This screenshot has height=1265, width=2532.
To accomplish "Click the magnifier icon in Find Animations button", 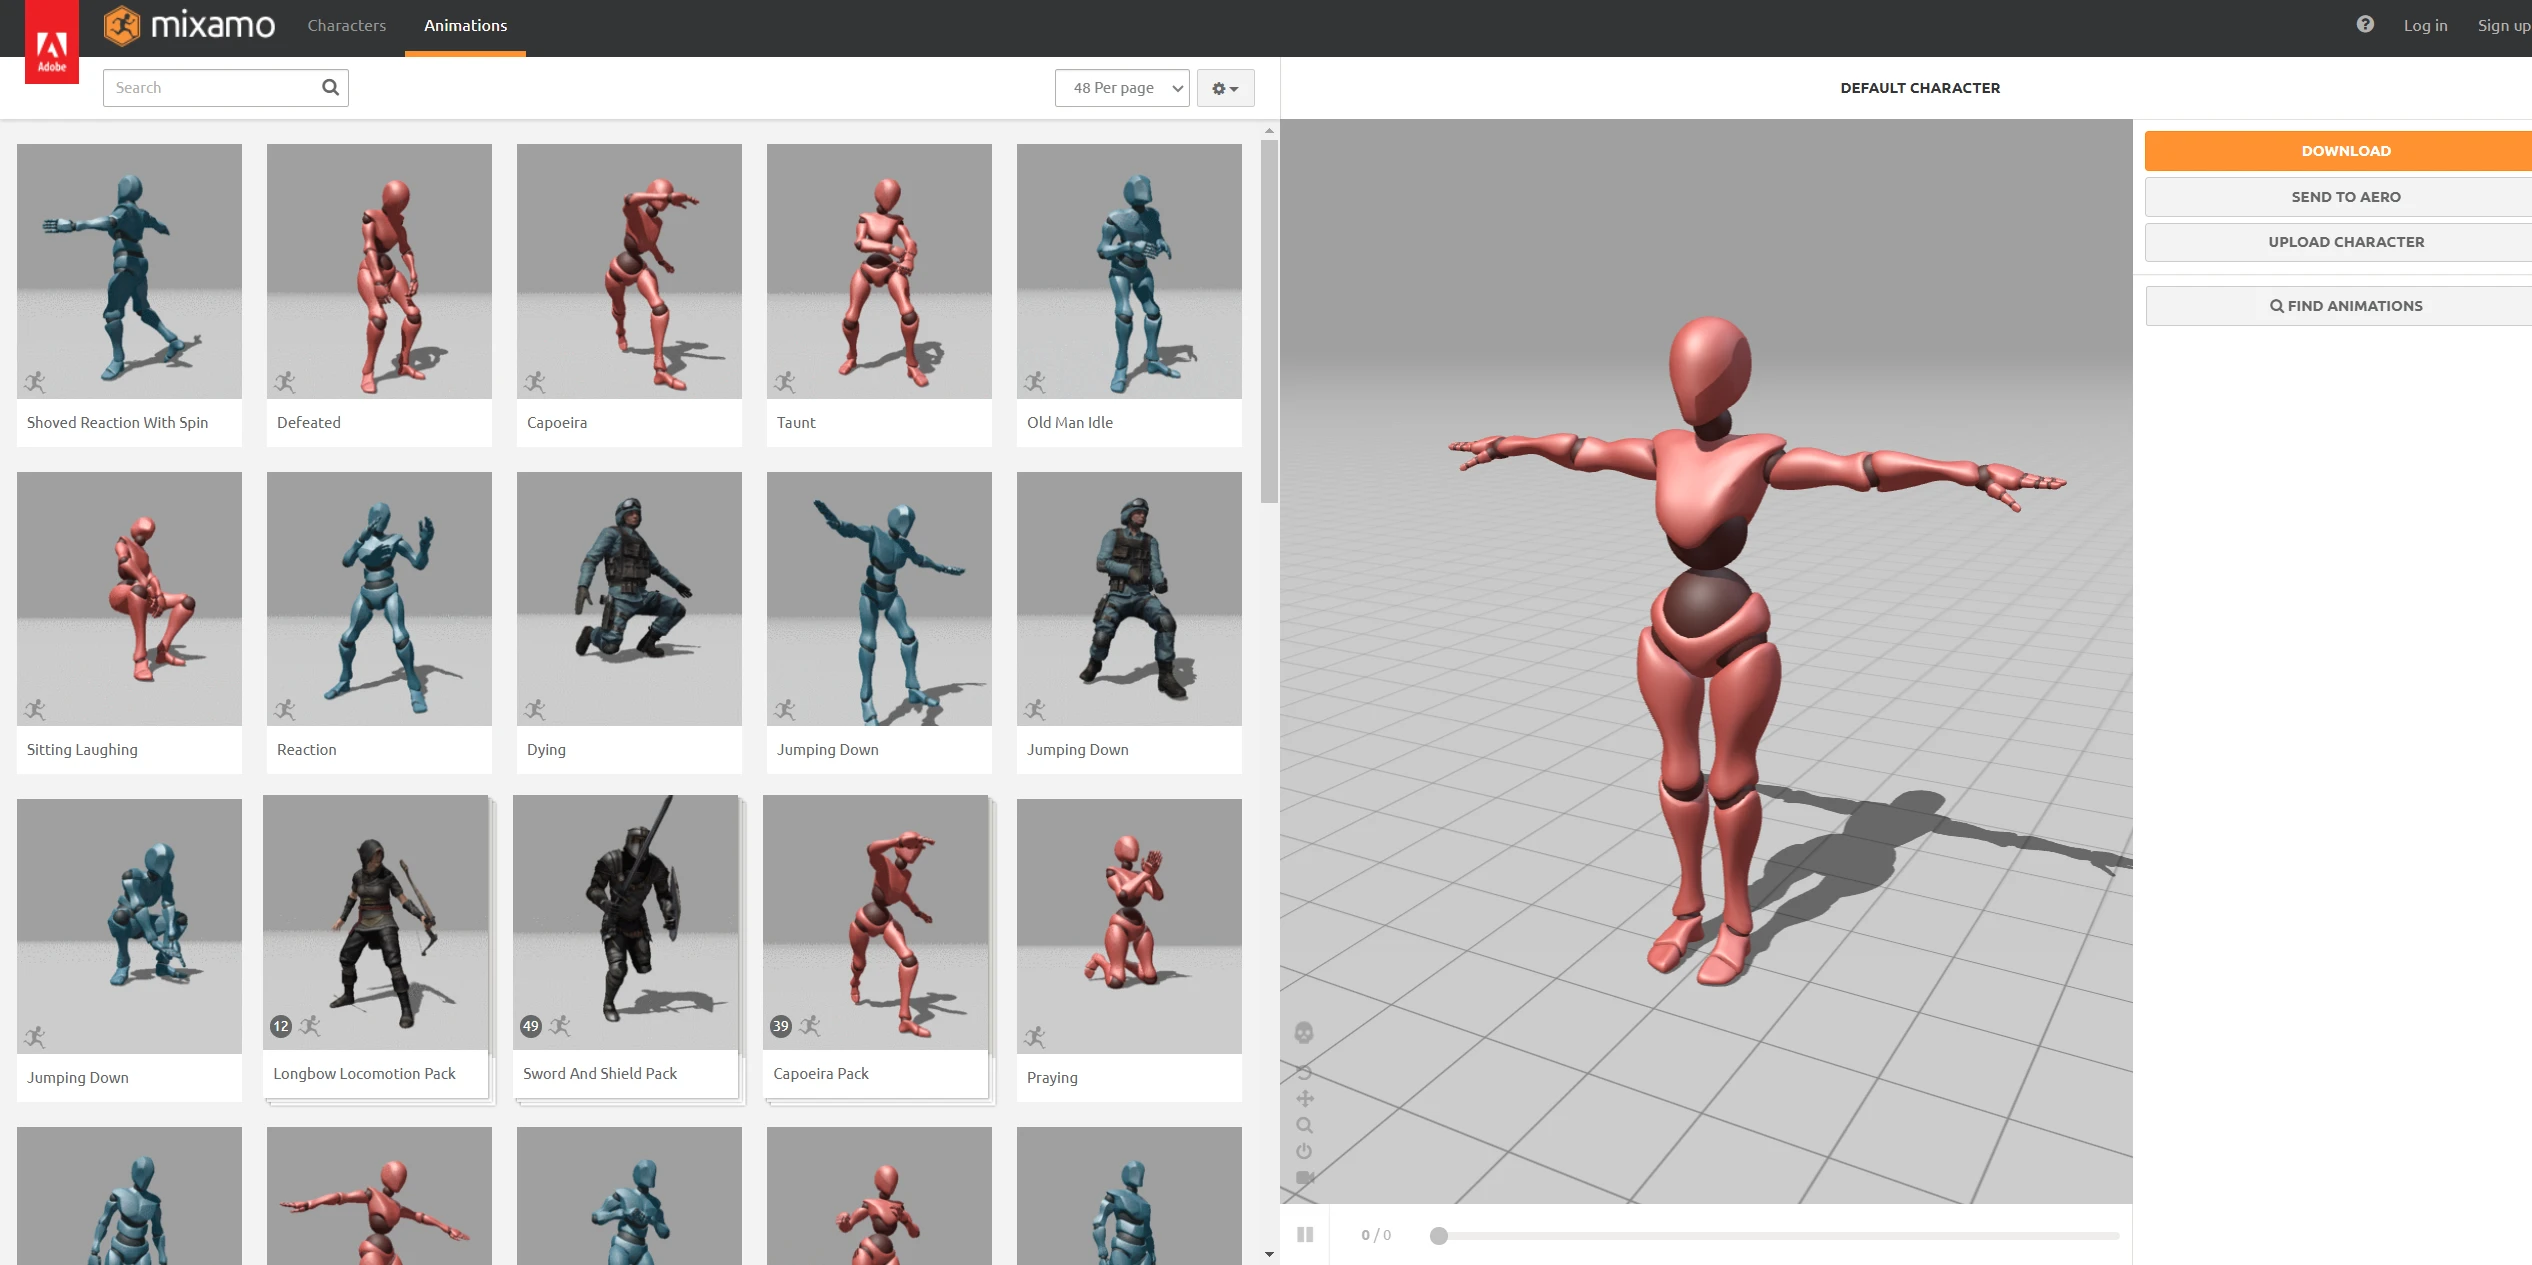I will 2276,306.
